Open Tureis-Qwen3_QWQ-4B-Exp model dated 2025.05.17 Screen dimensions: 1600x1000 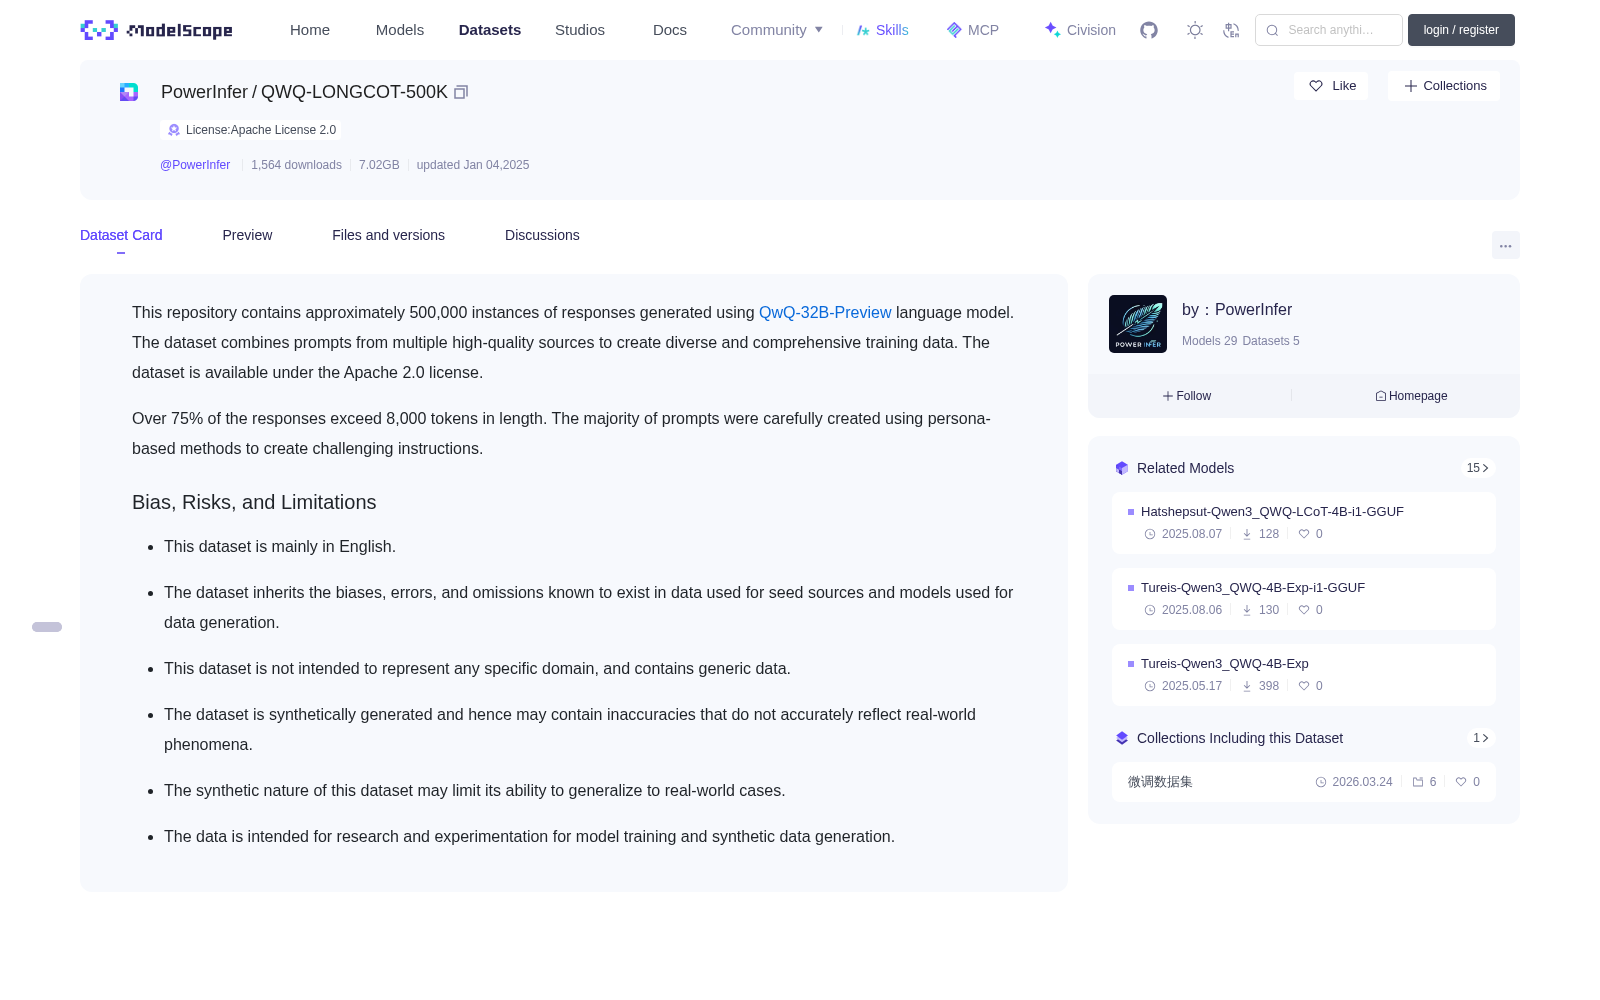(x=1304, y=675)
